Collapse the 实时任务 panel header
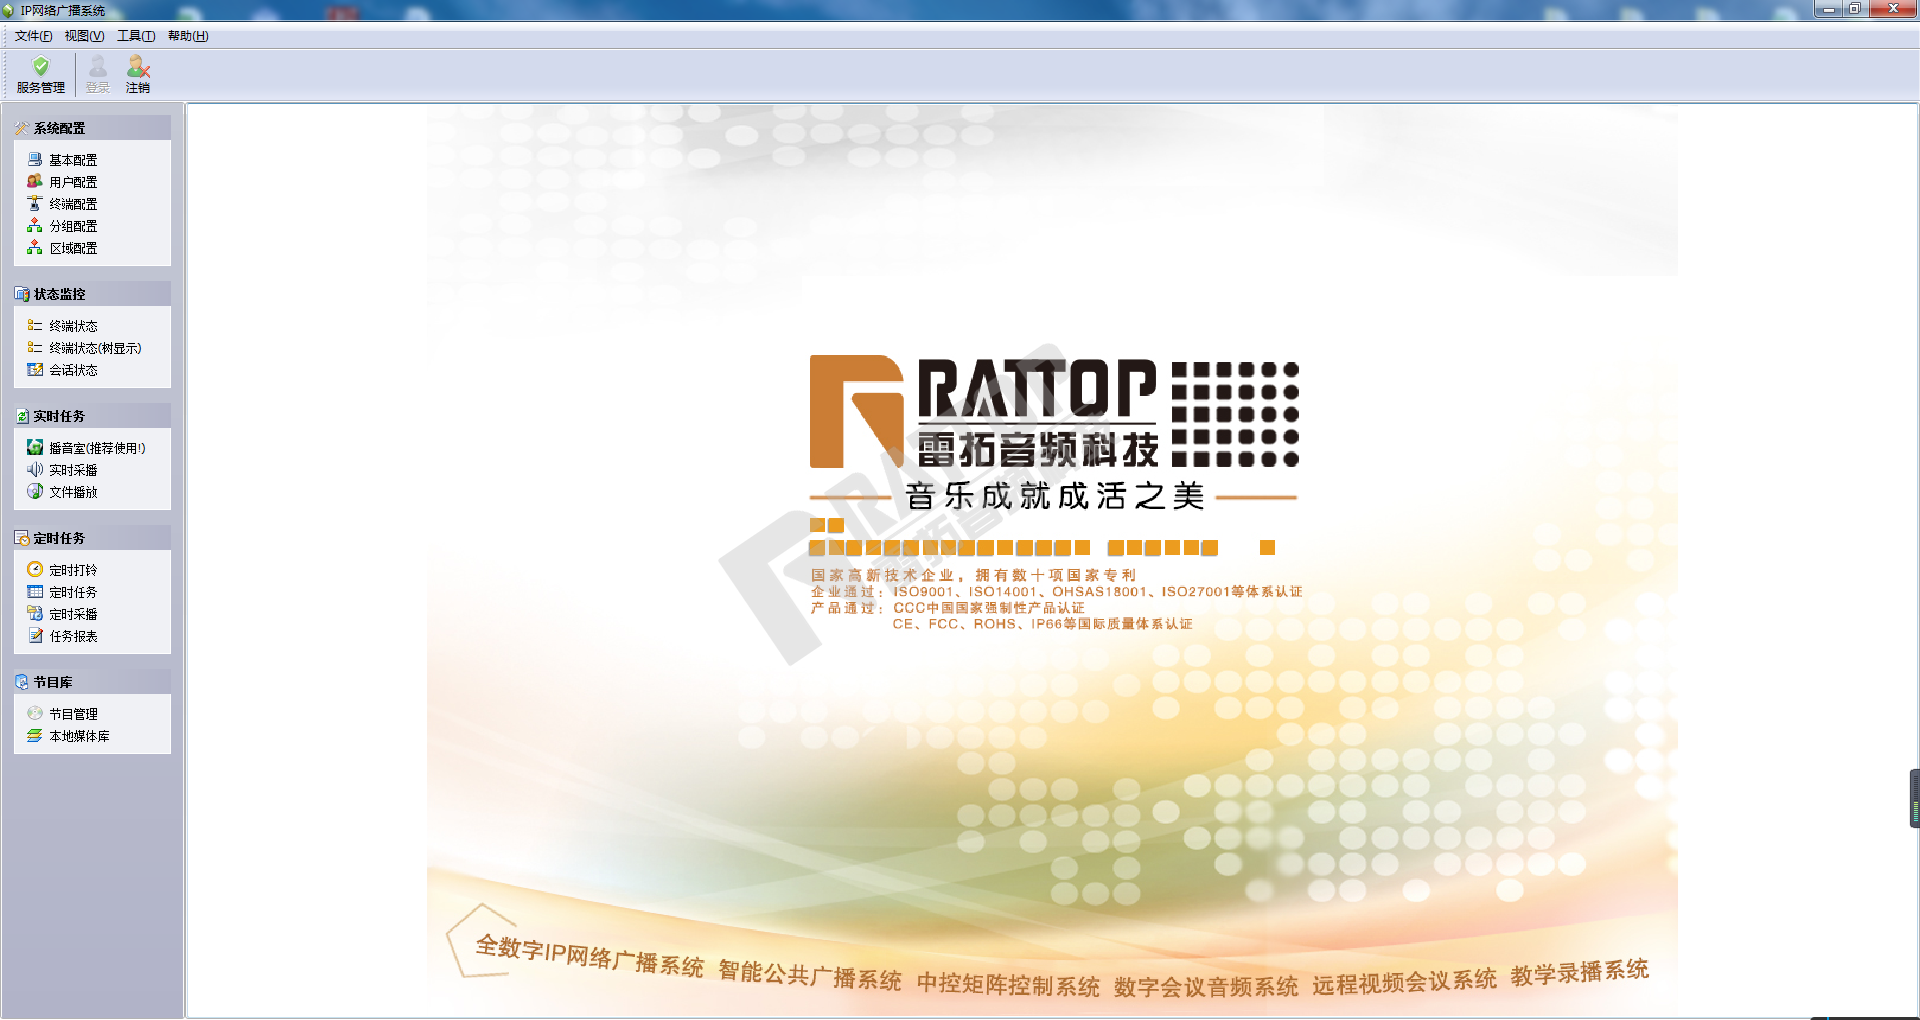Image resolution: width=1920 pixels, height=1020 pixels. [92, 416]
